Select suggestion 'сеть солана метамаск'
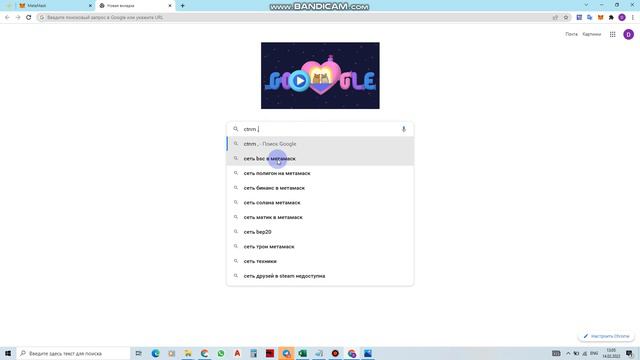640x360 pixels. (320, 202)
